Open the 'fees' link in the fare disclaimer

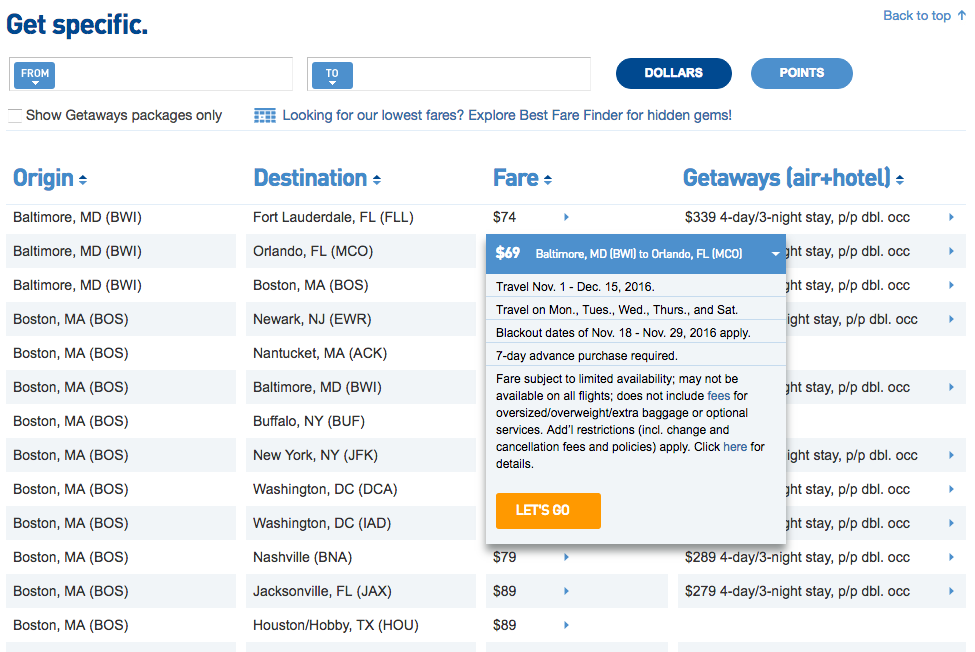(x=716, y=395)
